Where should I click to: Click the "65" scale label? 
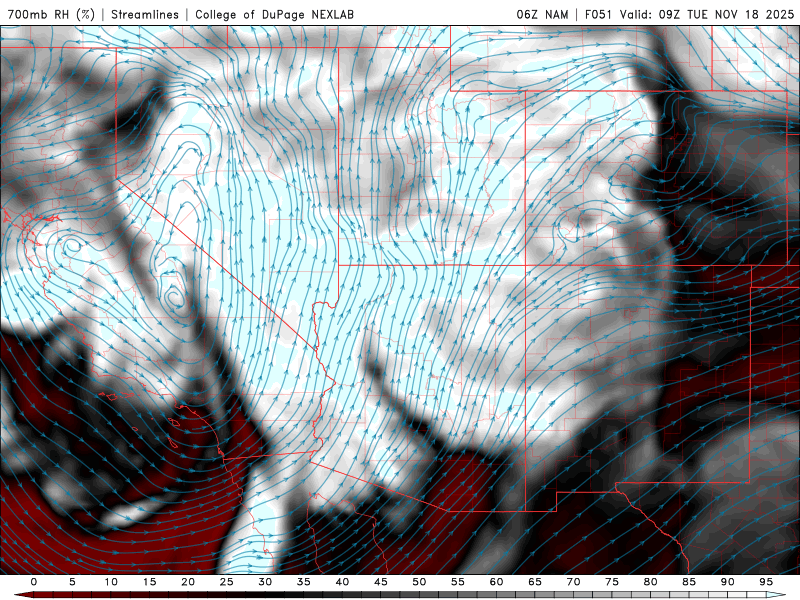tap(535, 582)
